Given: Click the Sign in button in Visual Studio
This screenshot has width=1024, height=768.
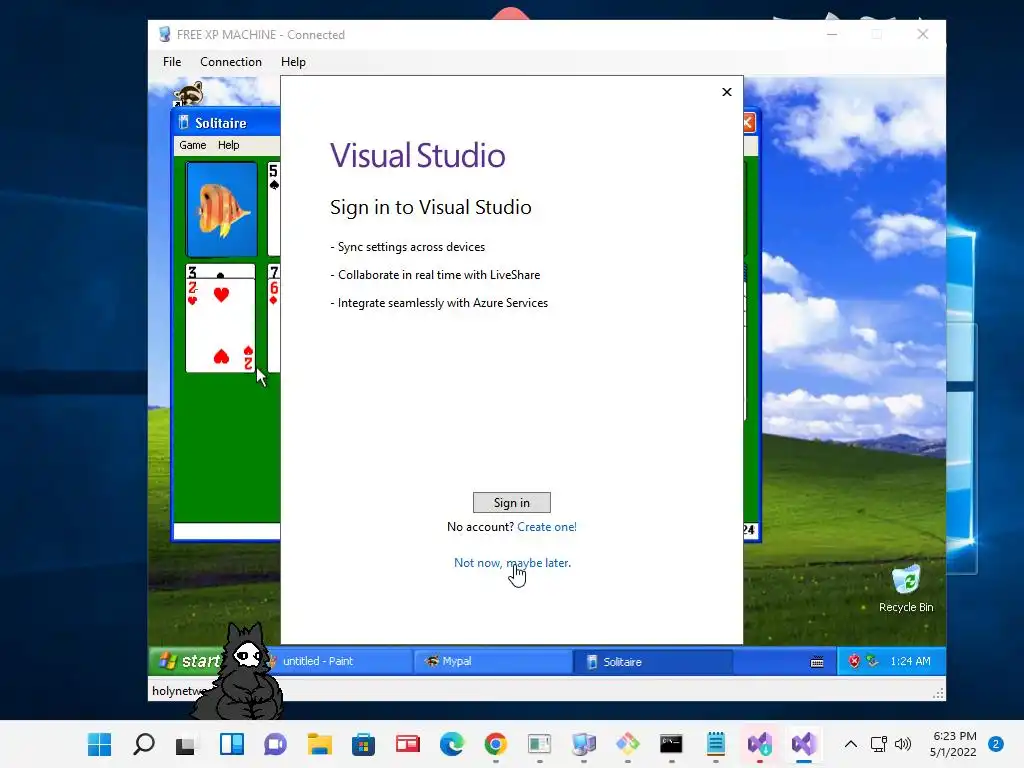Looking at the screenshot, I should pyautogui.click(x=511, y=502).
